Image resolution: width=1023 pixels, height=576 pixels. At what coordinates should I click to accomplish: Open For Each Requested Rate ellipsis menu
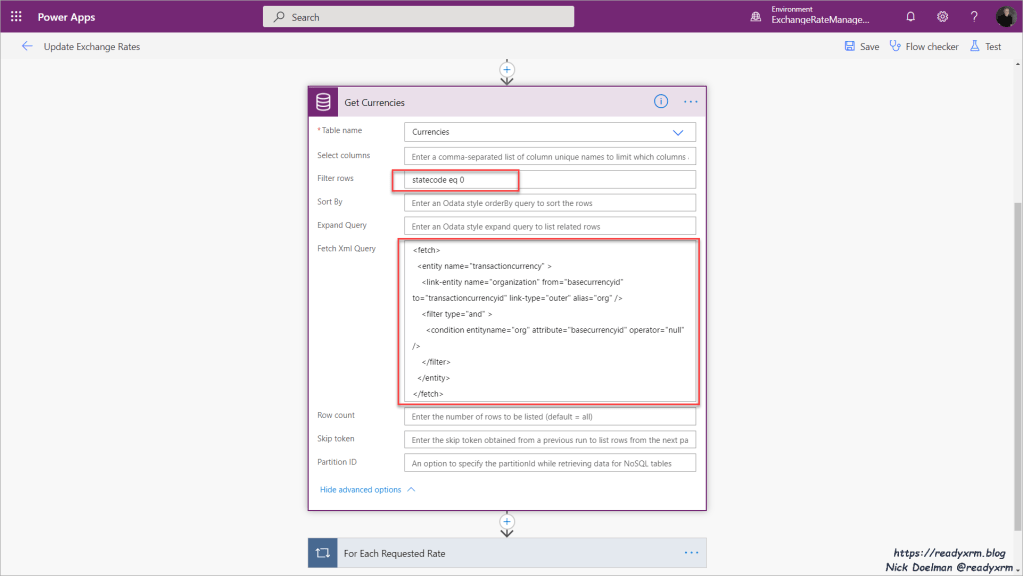(x=690, y=552)
